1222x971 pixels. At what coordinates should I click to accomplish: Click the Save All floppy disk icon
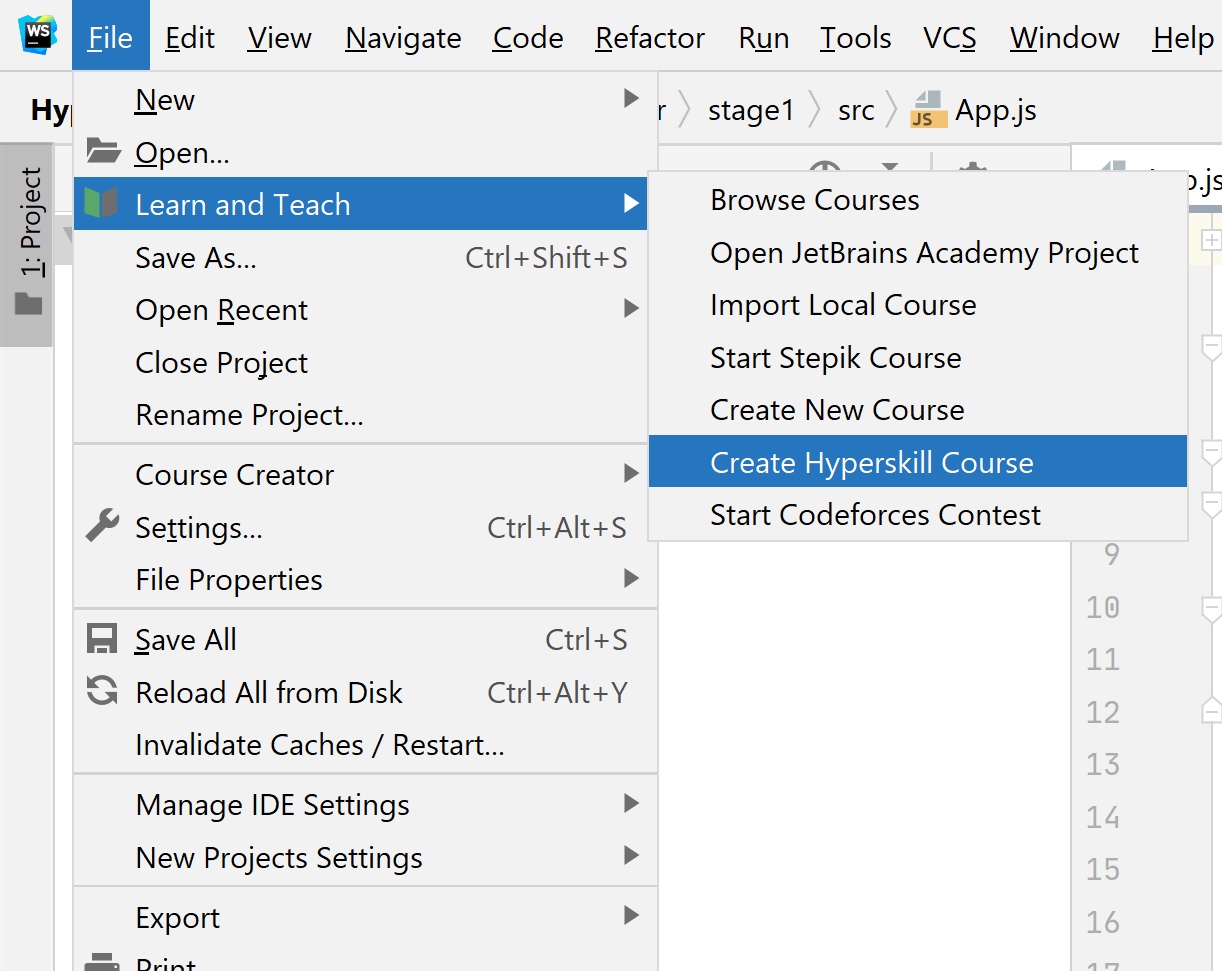coord(102,639)
